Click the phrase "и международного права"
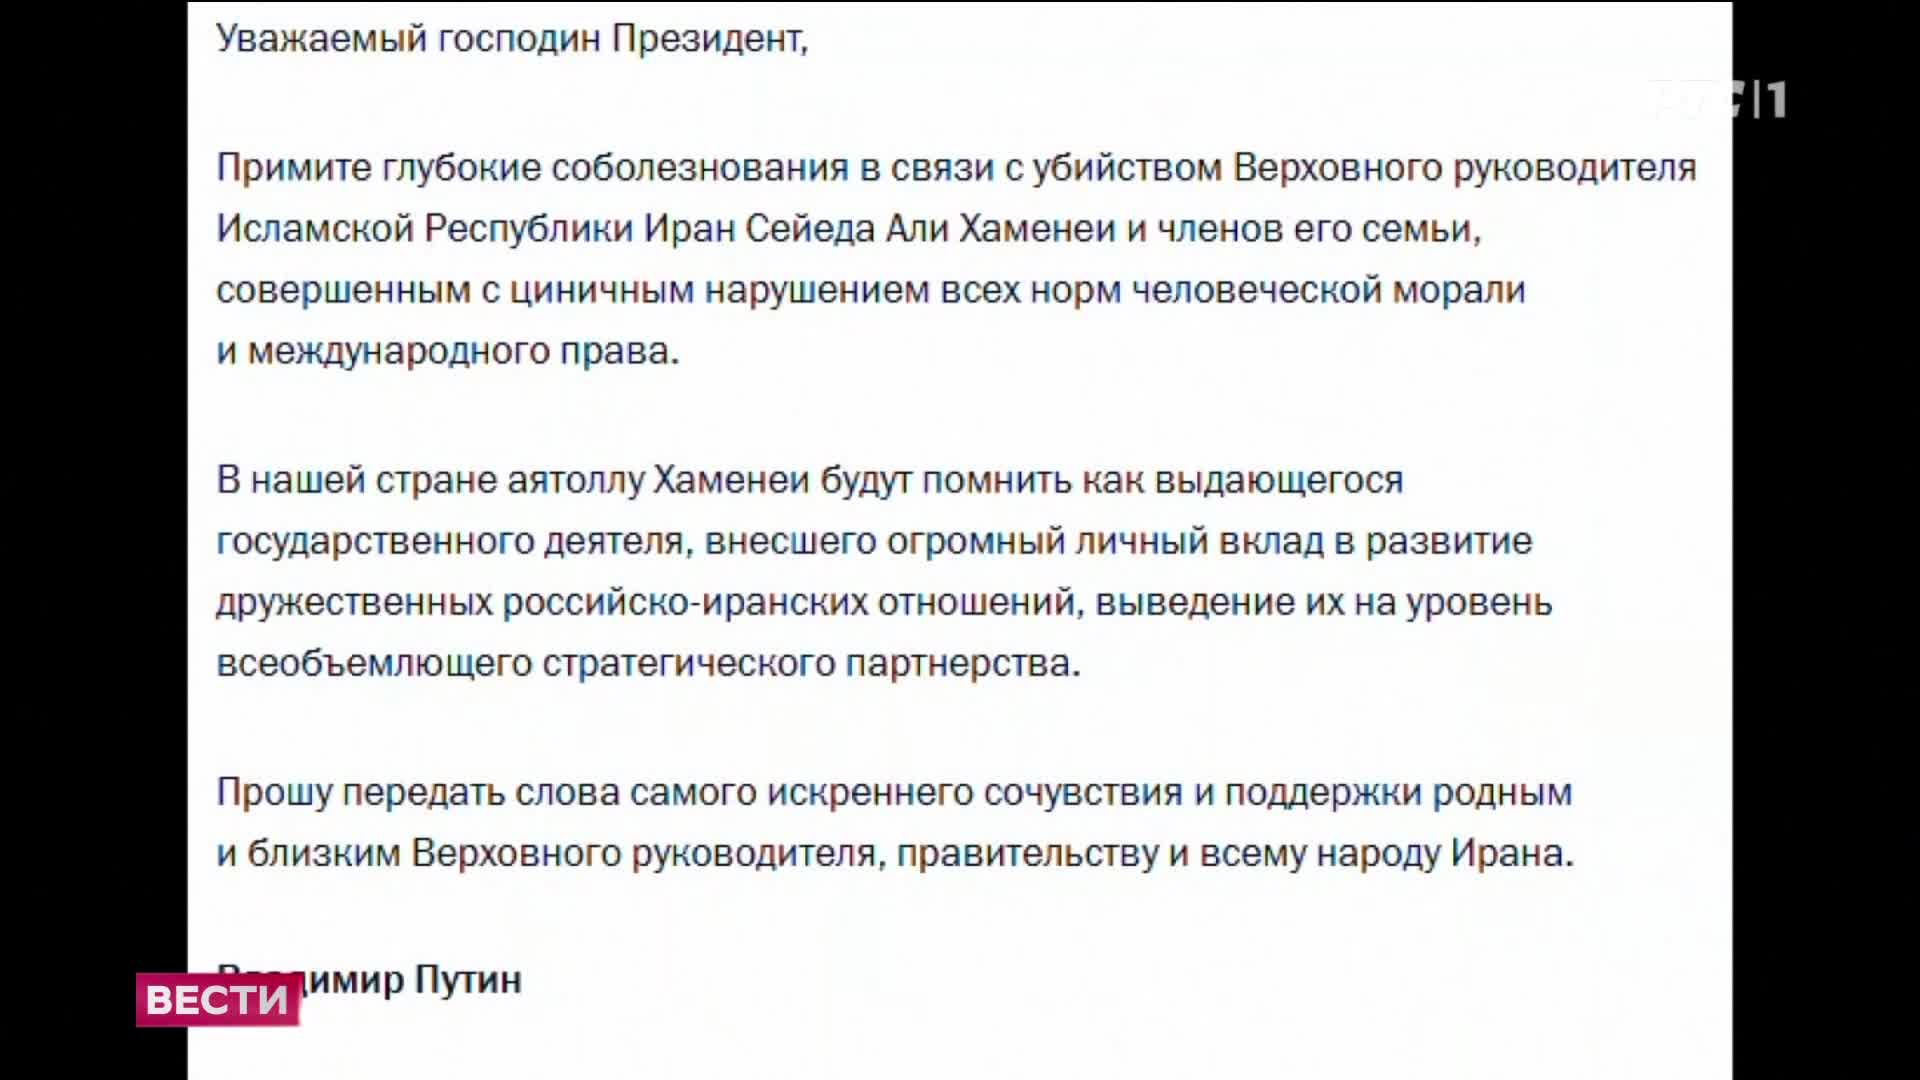The image size is (1920, 1080). (446, 351)
